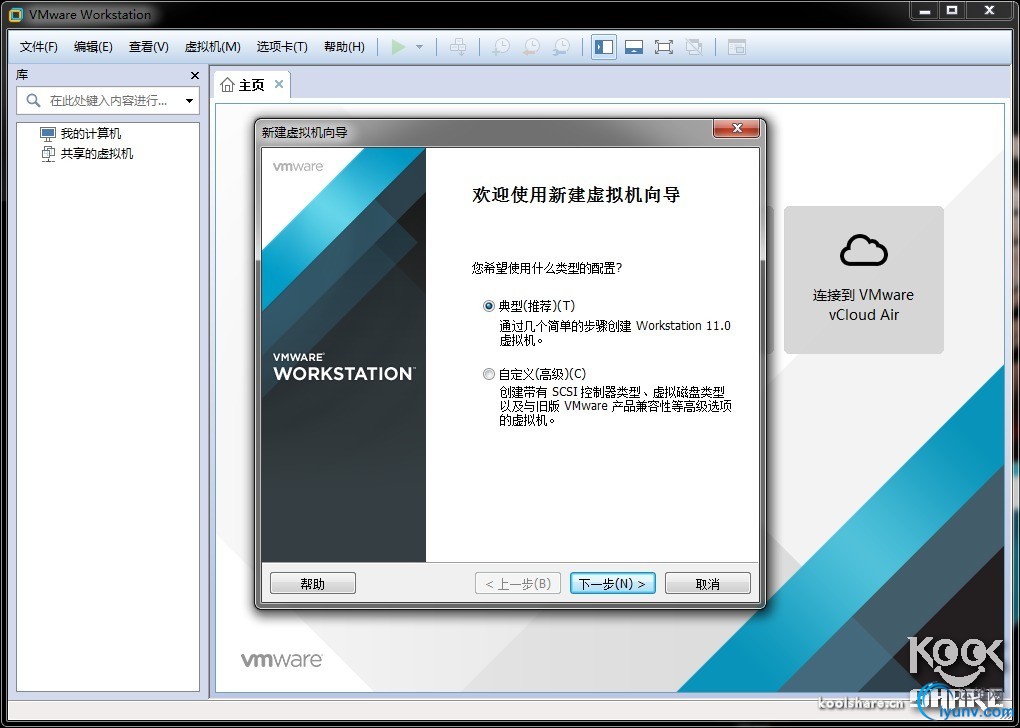This screenshot has height=728, width=1020.
Task: Click the cloud icon on the vCloud Air tile
Action: pyautogui.click(x=863, y=250)
